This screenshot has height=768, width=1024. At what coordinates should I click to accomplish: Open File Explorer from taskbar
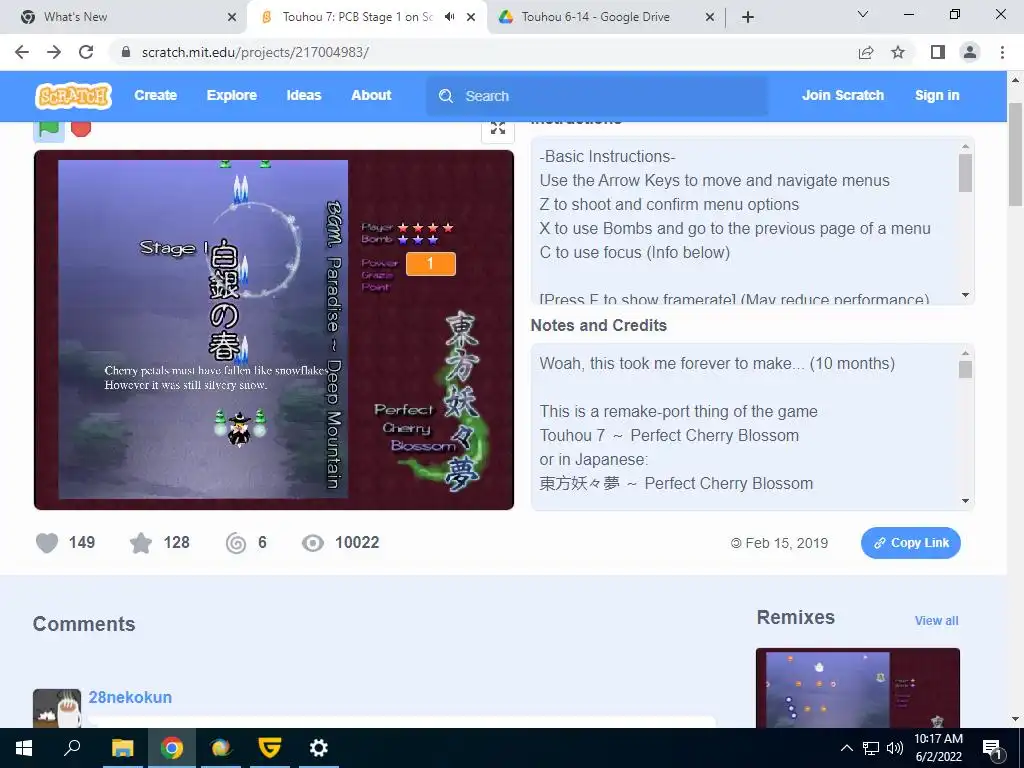tap(122, 748)
